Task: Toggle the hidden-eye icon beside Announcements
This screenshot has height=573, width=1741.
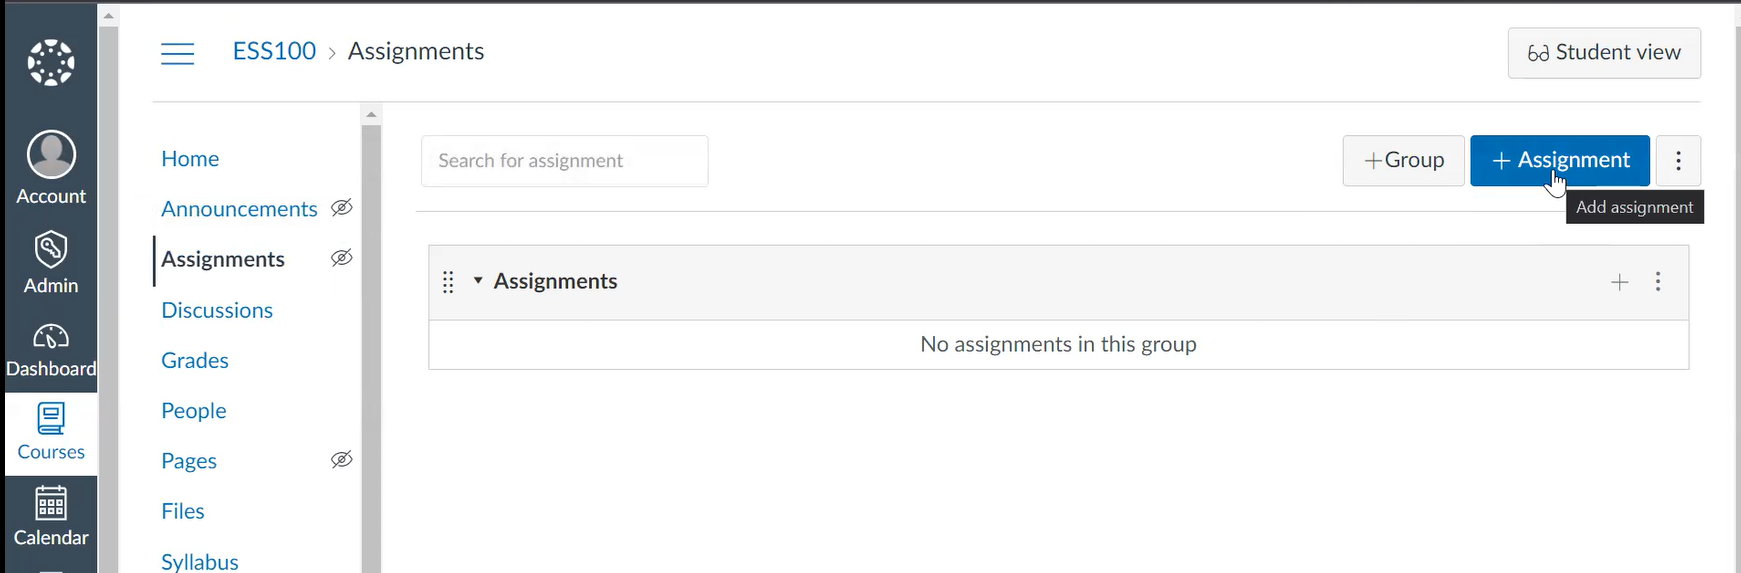Action: (x=342, y=208)
